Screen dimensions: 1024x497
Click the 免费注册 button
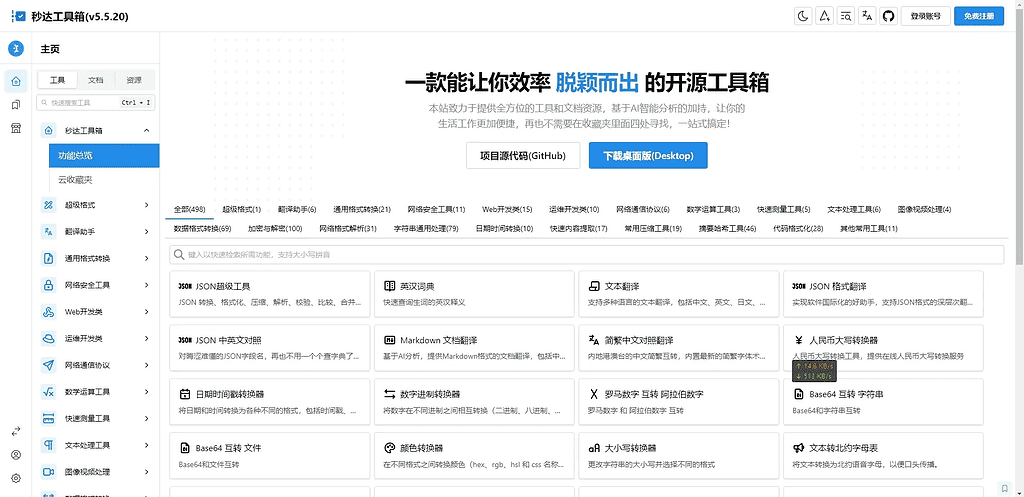point(979,16)
